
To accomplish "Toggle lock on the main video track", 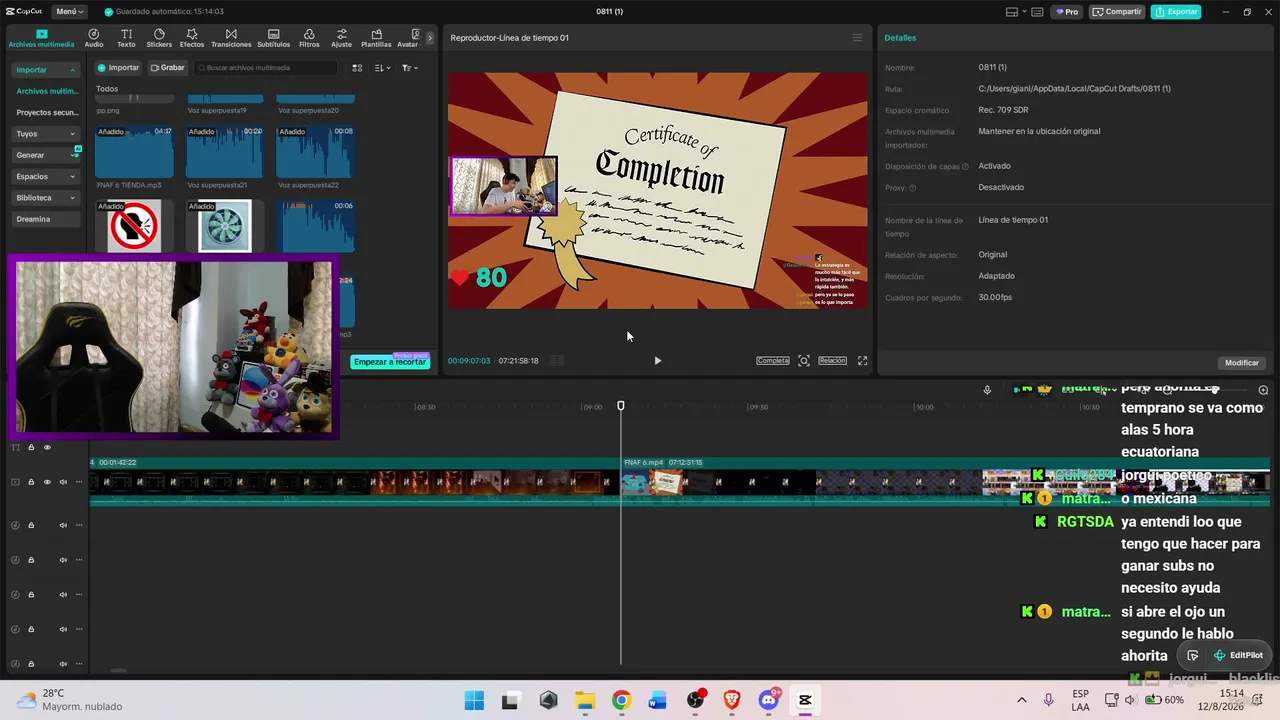I will [31, 482].
